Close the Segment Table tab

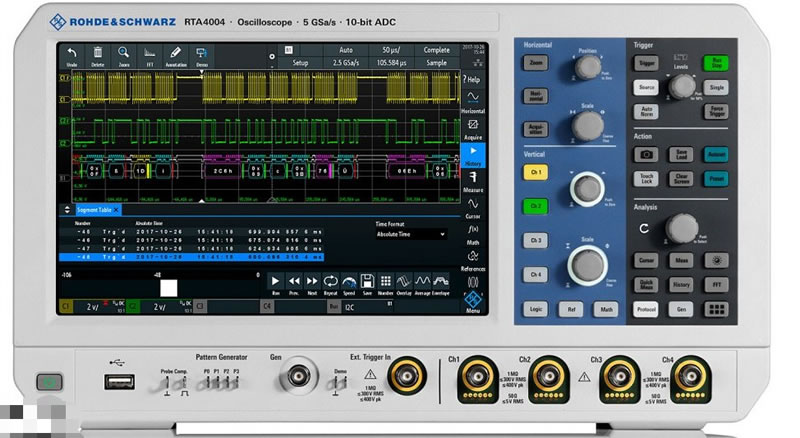coord(116,210)
